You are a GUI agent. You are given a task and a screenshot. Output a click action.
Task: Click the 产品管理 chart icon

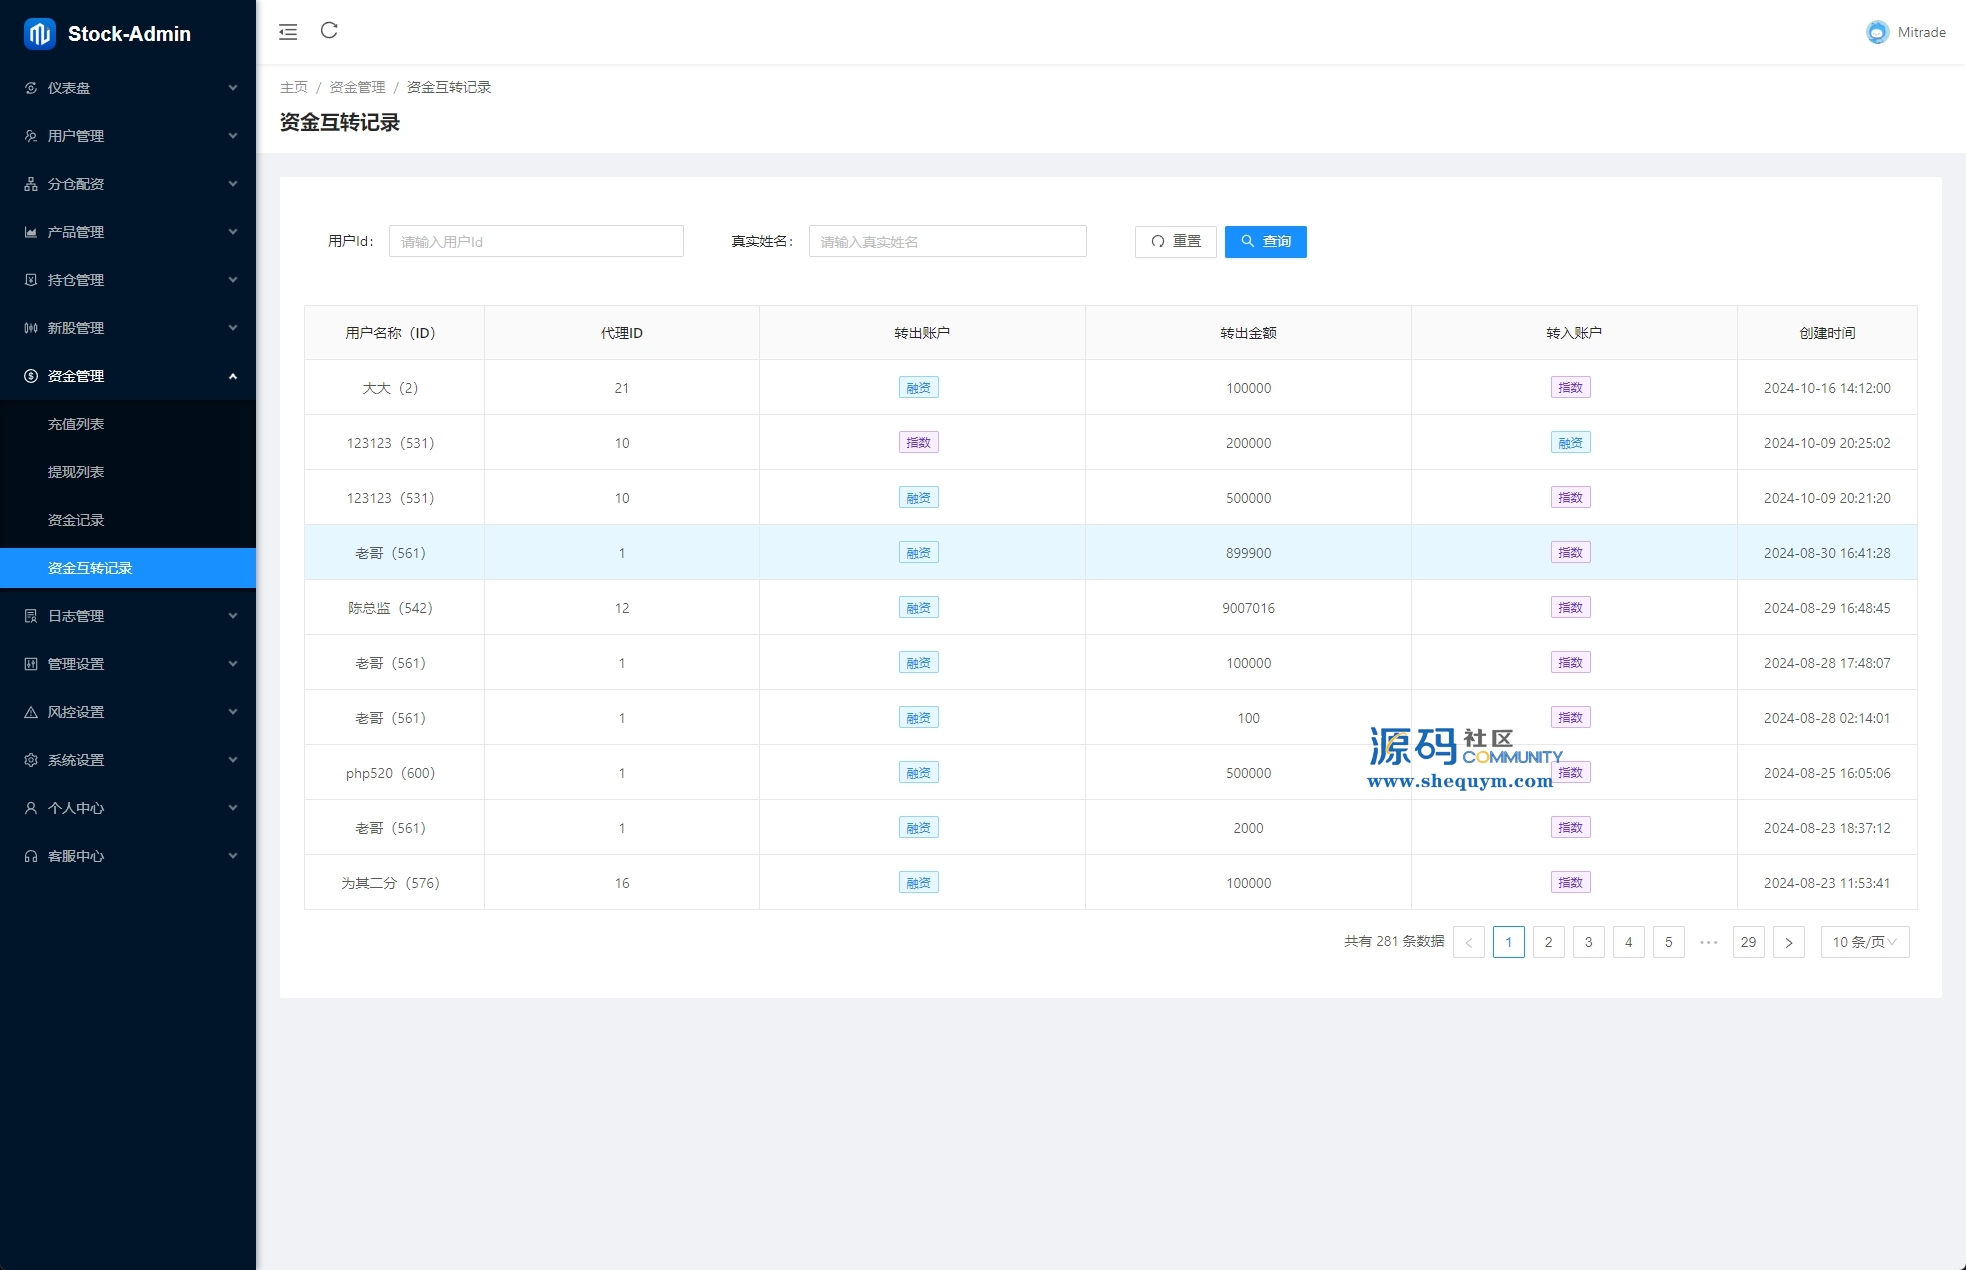[31, 232]
